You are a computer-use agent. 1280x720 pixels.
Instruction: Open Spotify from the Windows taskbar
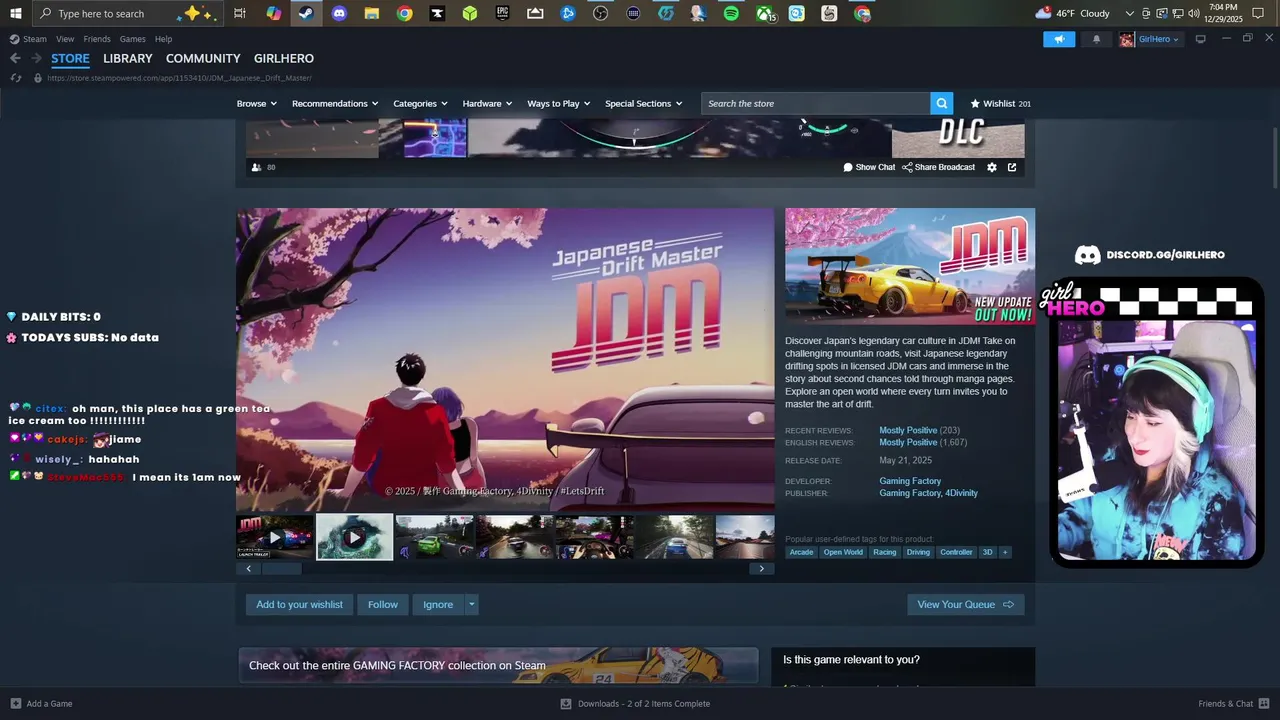tap(731, 13)
